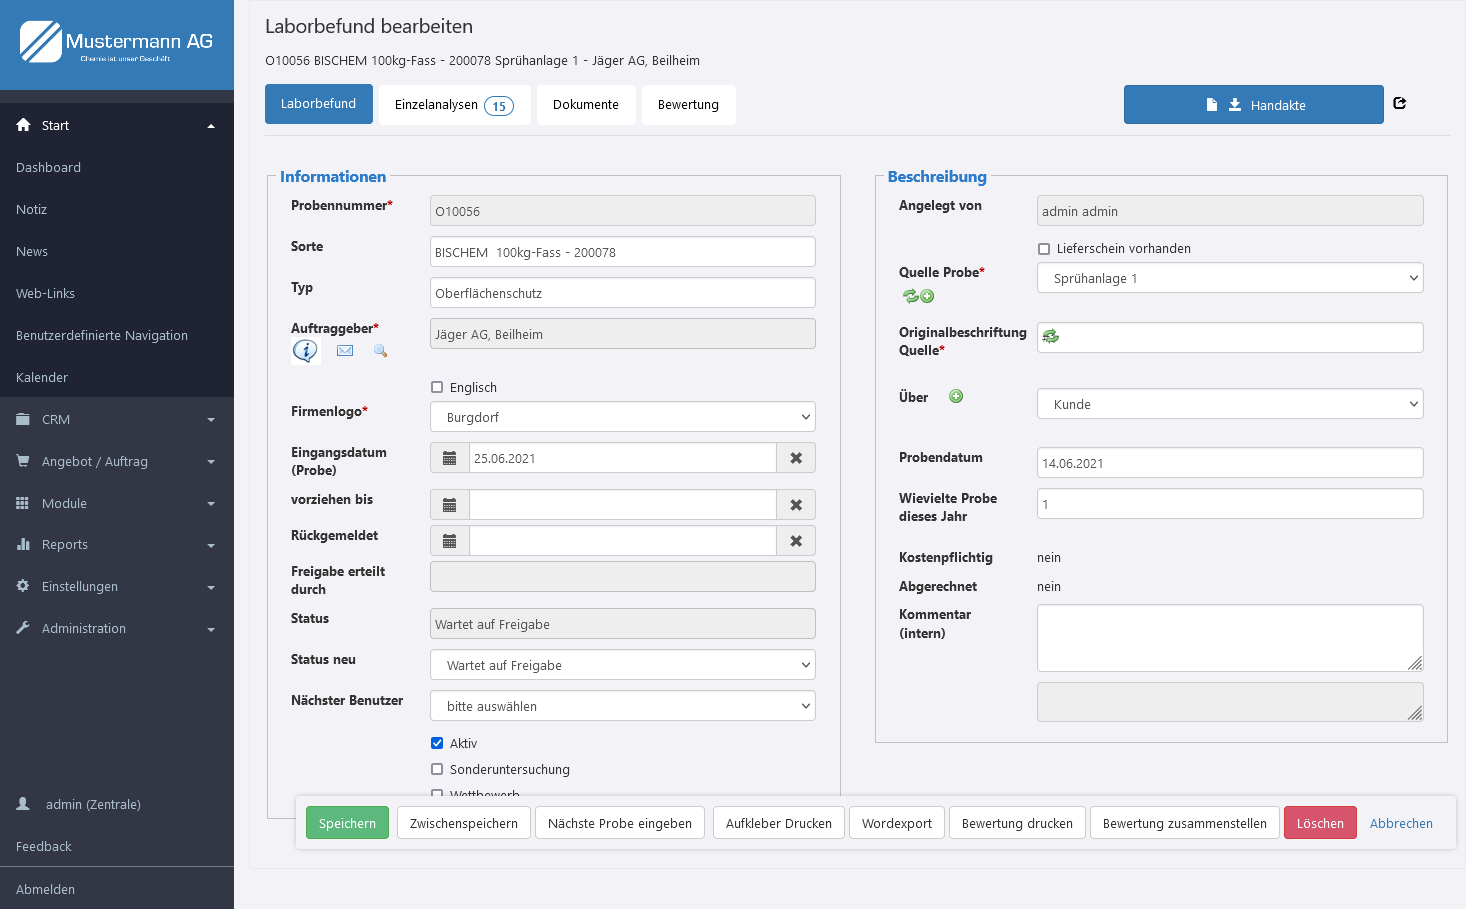This screenshot has width=1466, height=909.
Task: Click the Abbrechen link
Action: [x=1401, y=823]
